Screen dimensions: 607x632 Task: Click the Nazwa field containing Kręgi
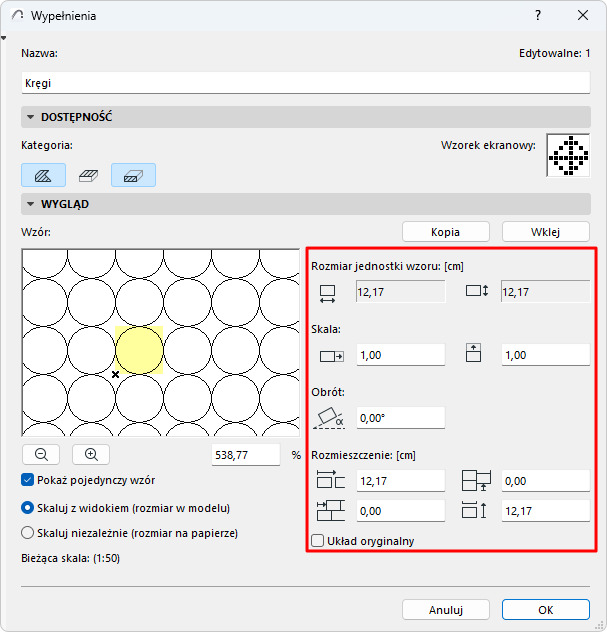306,83
